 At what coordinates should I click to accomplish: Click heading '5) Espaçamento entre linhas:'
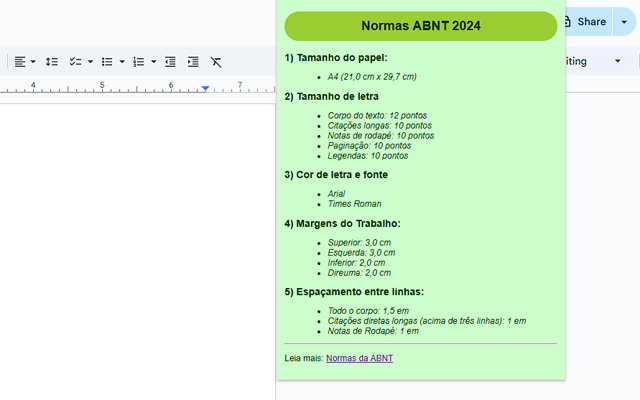(x=354, y=292)
